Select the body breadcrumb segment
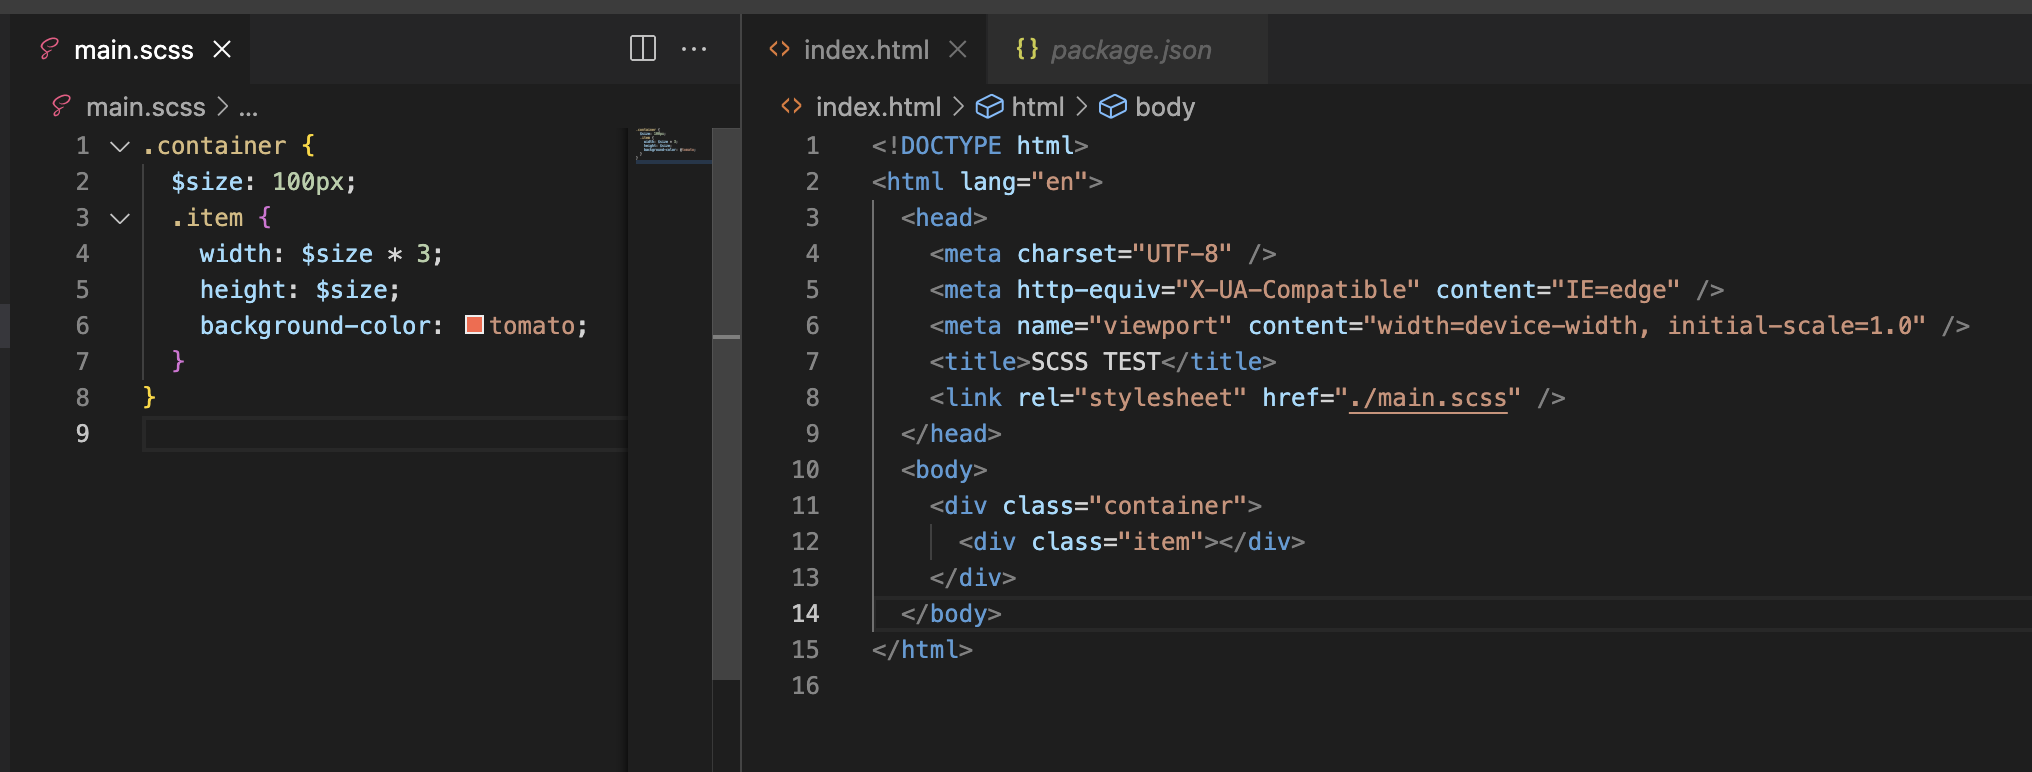 (x=1165, y=107)
